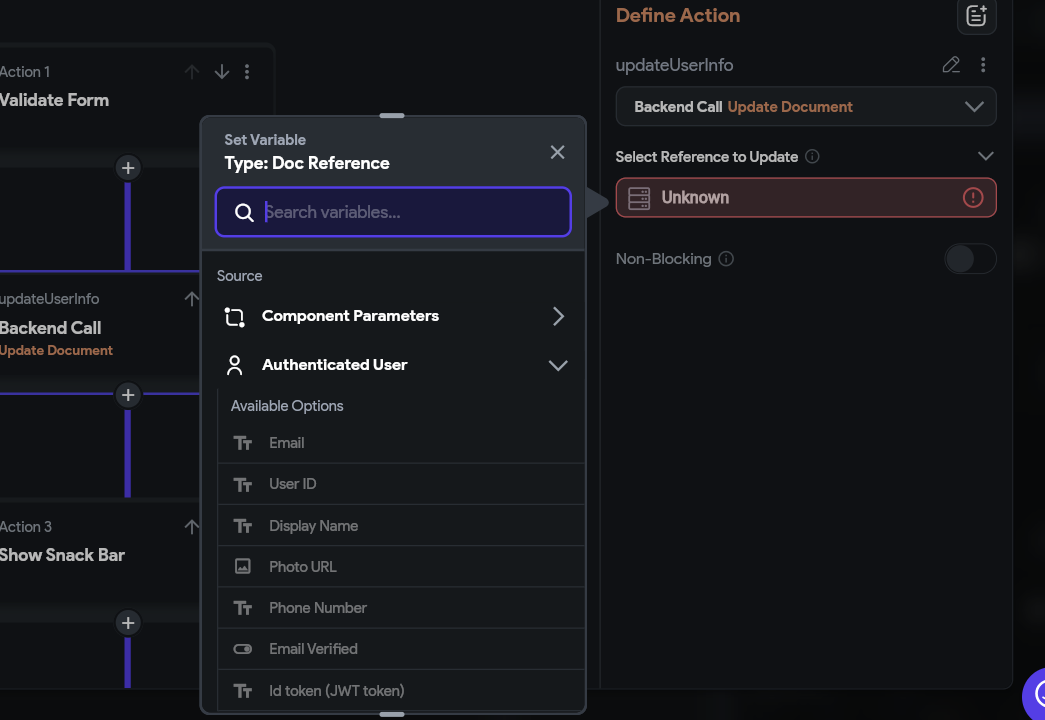Close the Set Variable popup
This screenshot has width=1045, height=720.
point(558,152)
